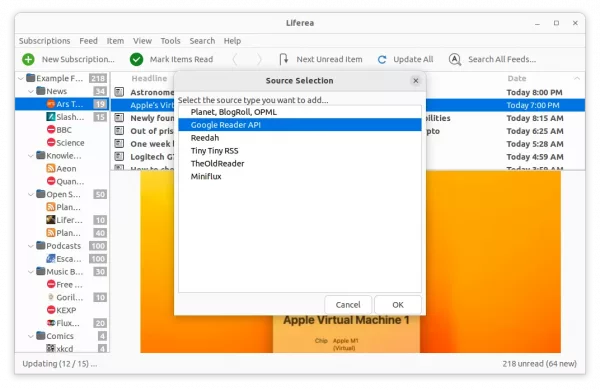600x390 pixels.
Task: Click the Goril... feed icon
Action: click(51, 297)
